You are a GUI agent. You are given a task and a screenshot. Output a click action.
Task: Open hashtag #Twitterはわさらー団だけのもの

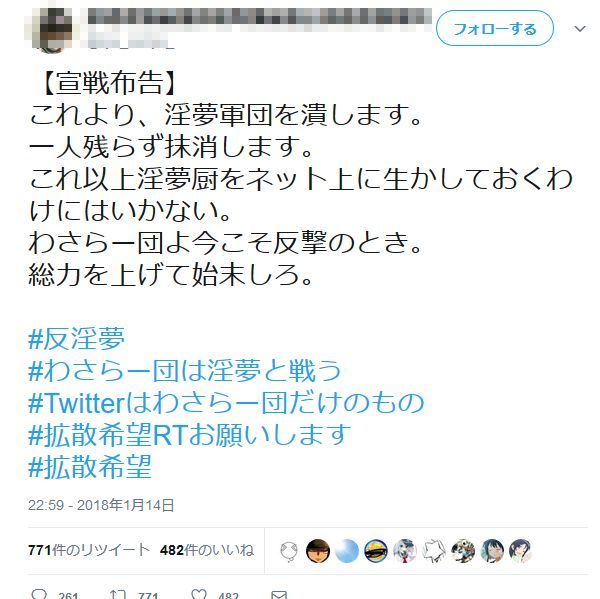(226, 403)
